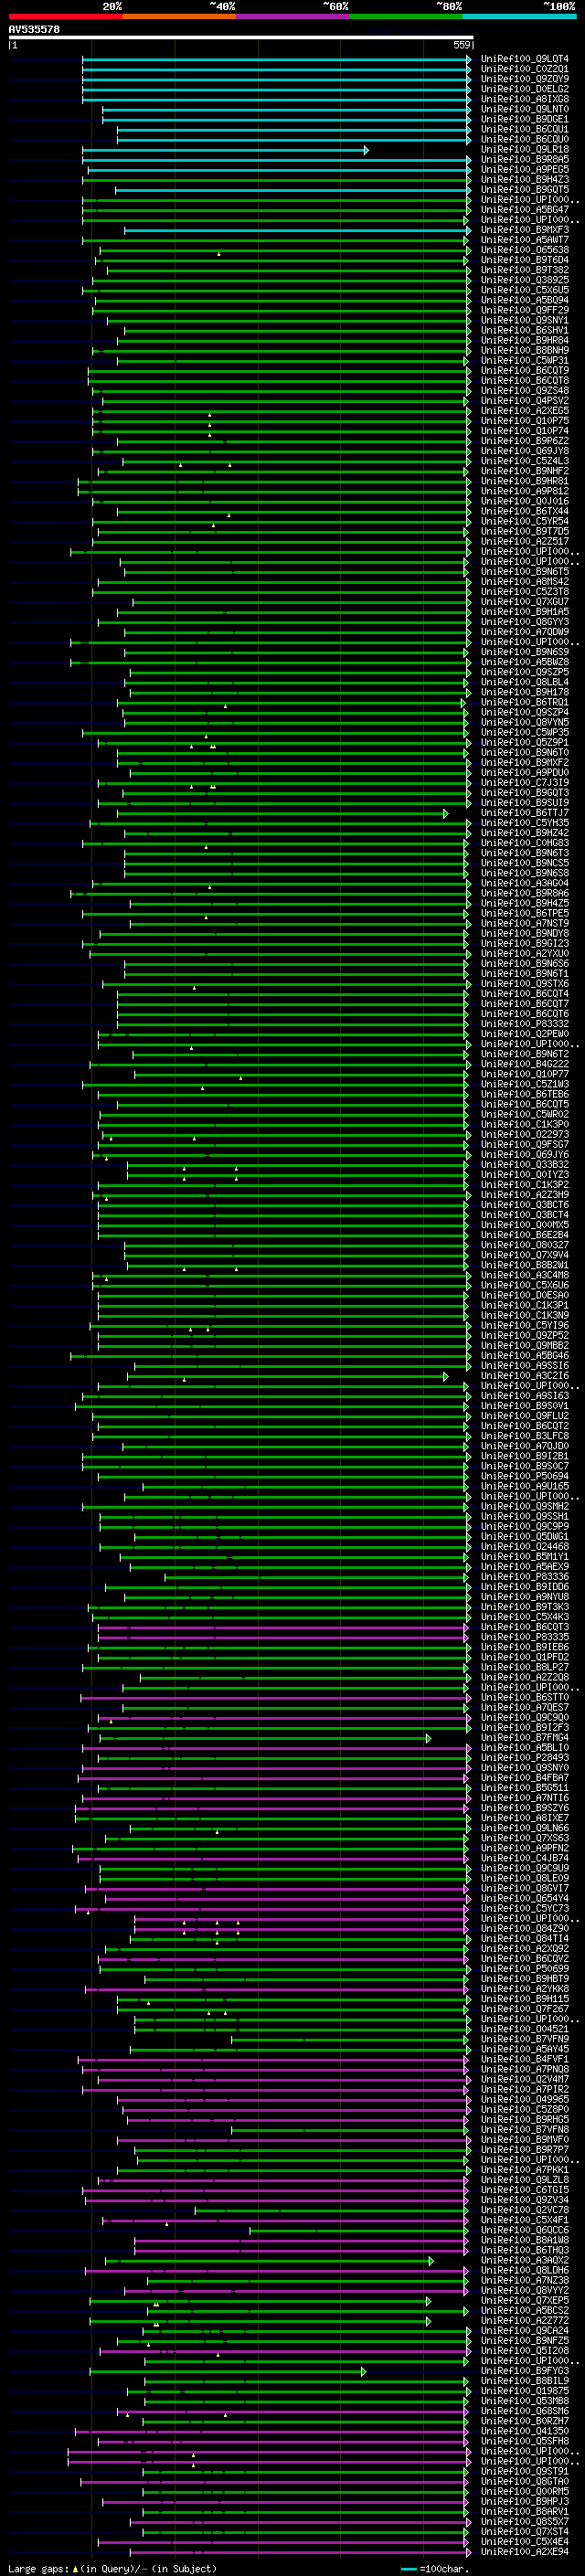Select the UniRef100_Q69JY8 label
This screenshot has width=585, height=2576.
pyautogui.click(x=524, y=451)
